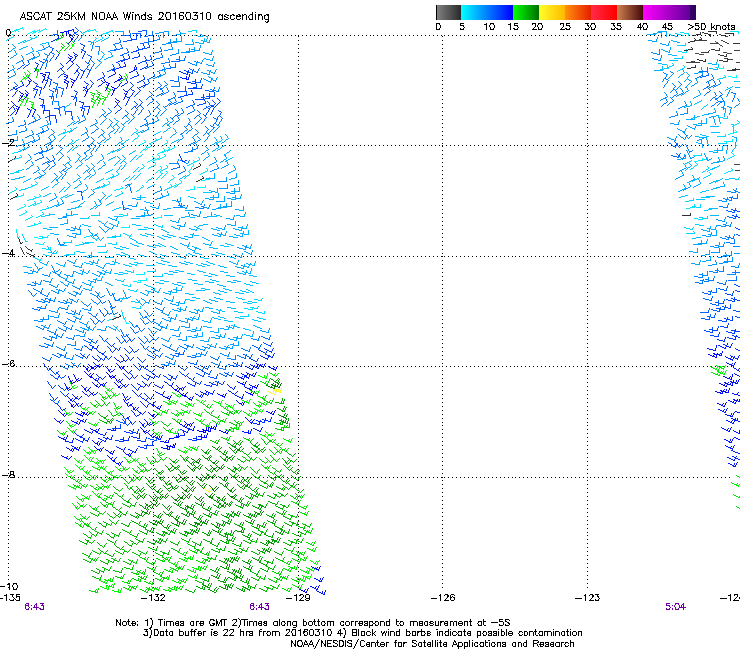740x650 pixels.
Task: Click the '25' value under the color bar
Action: [x=565, y=27]
